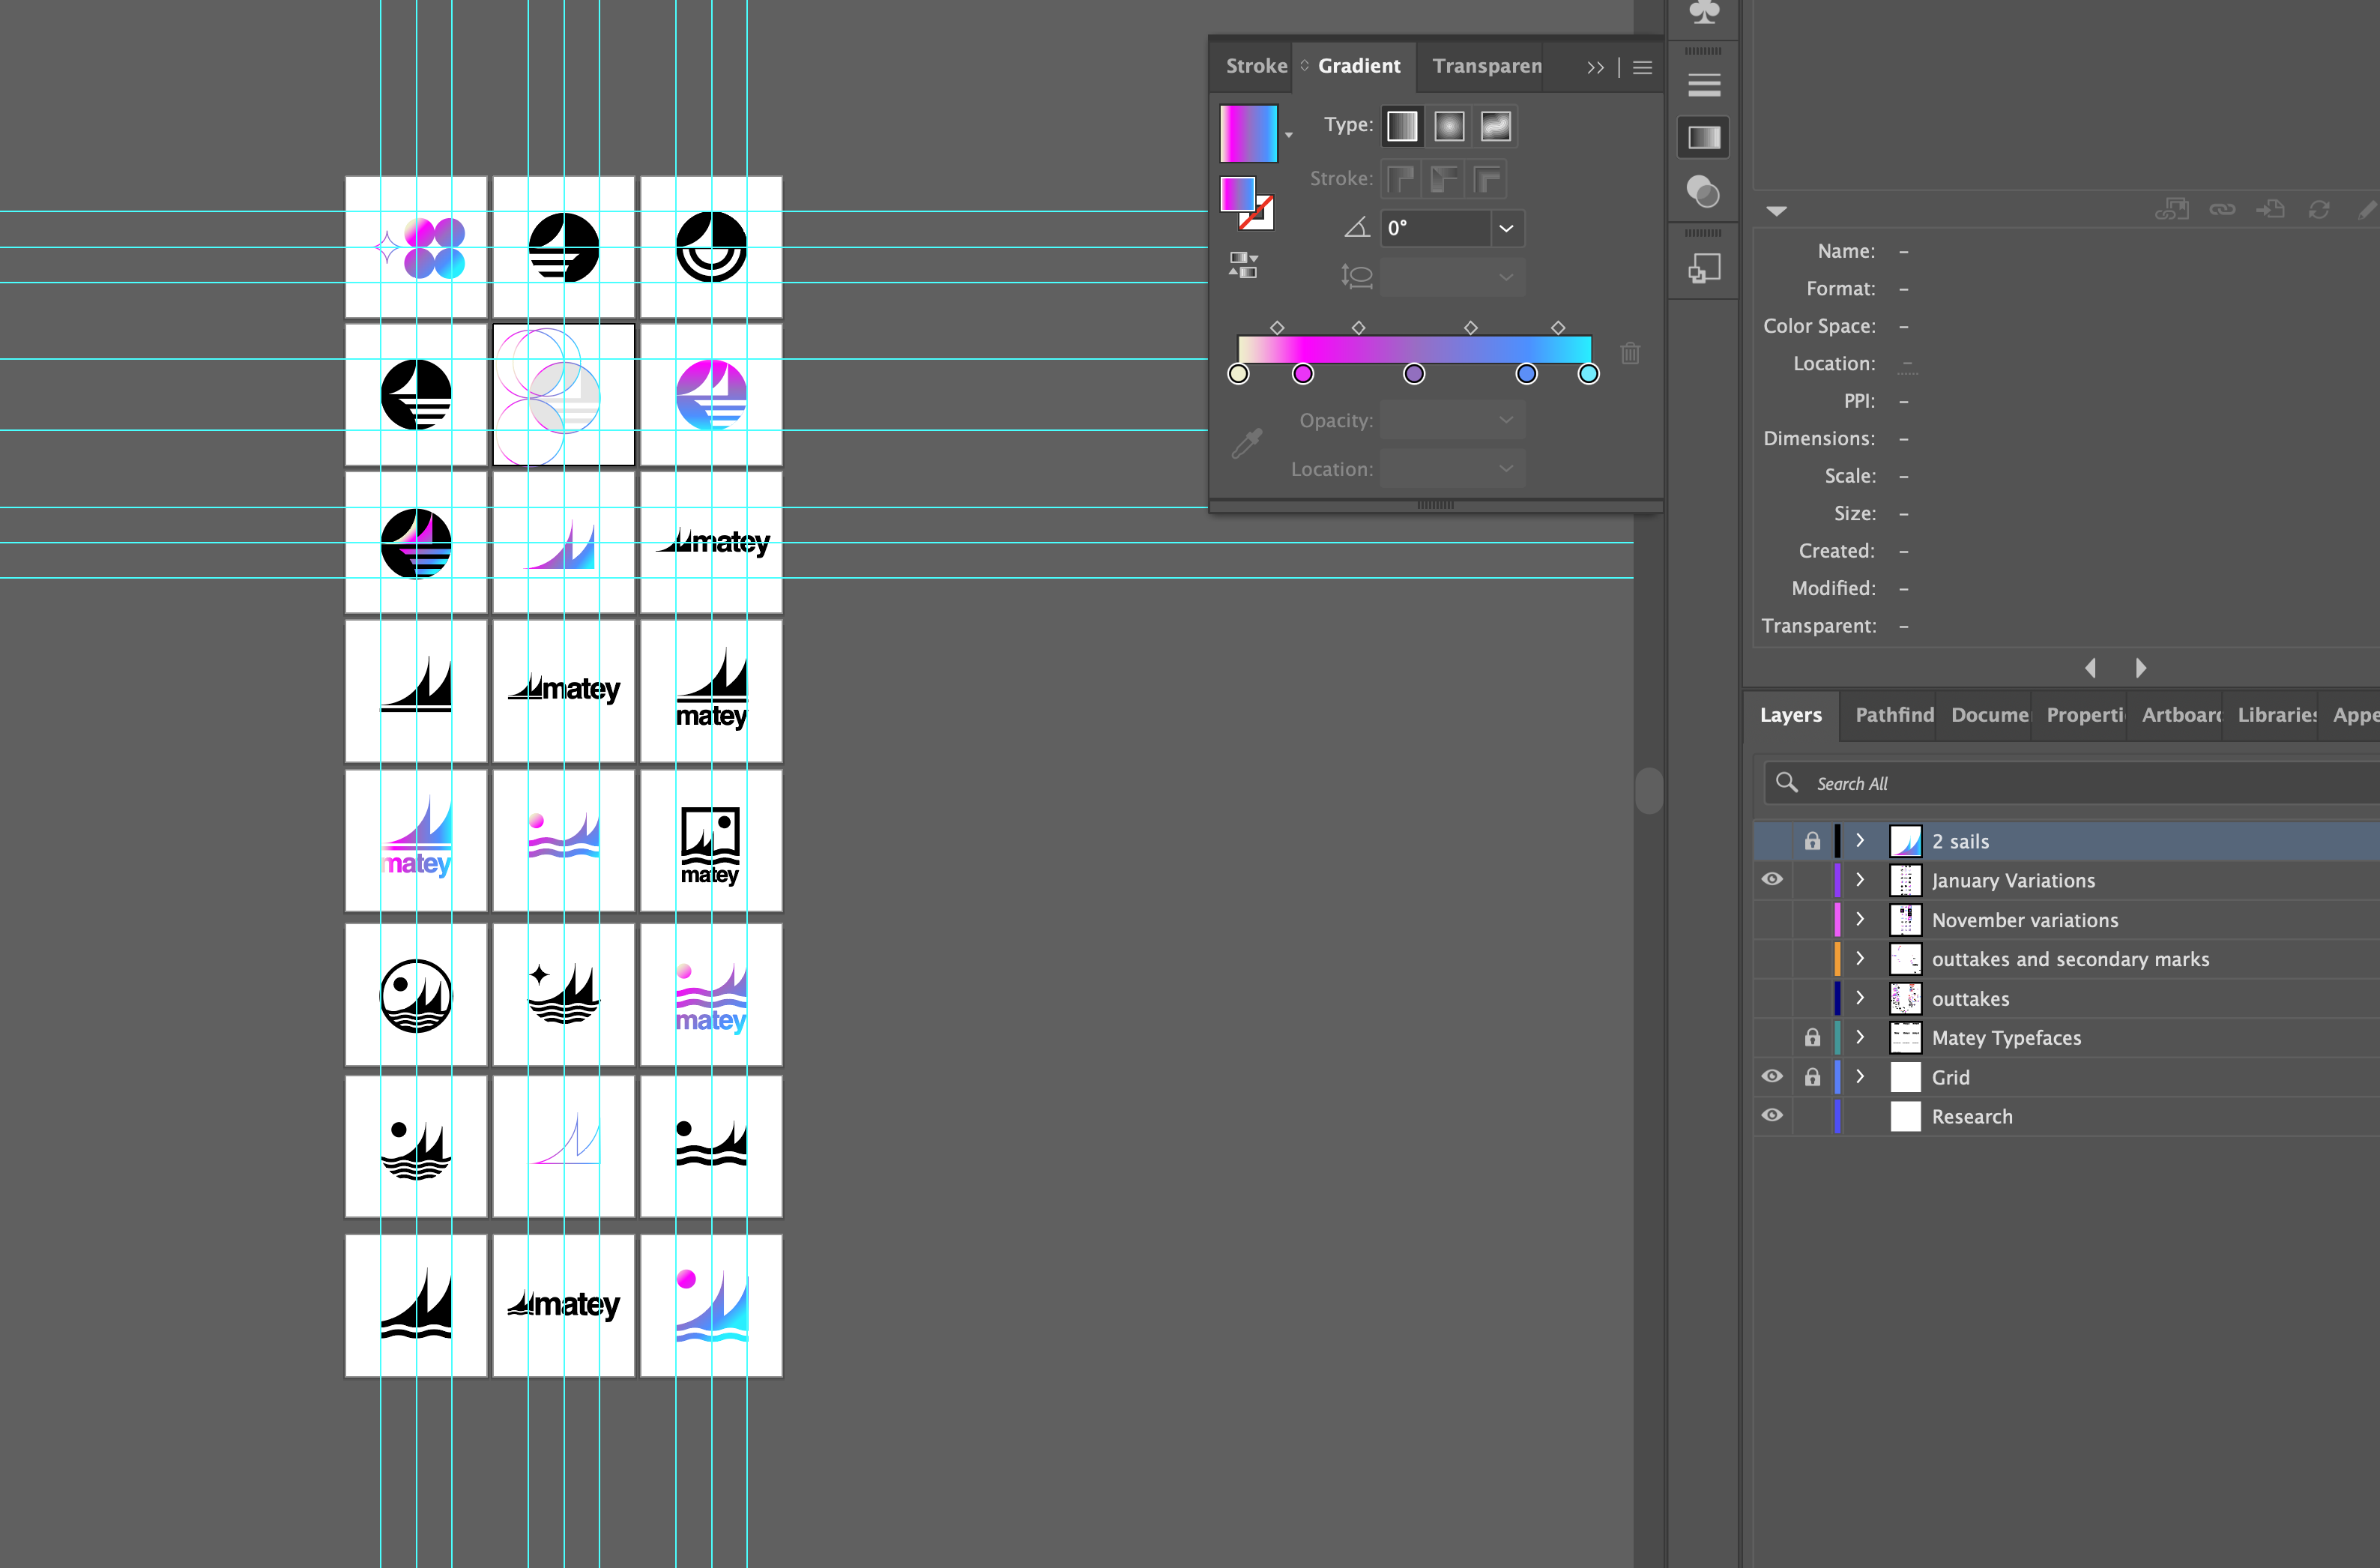
Task: Open the Transparency panel dock icon
Action: point(1703,190)
